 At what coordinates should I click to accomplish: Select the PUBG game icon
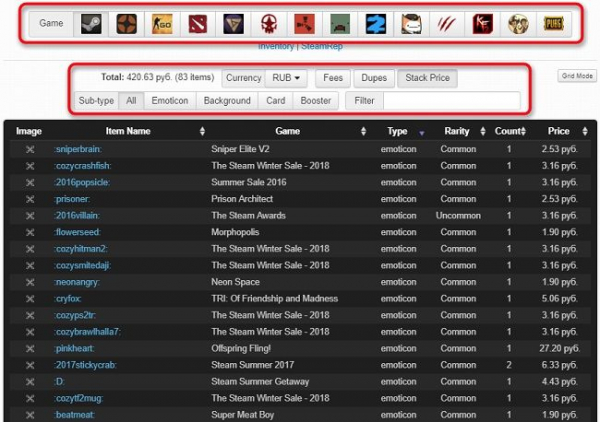pos(554,24)
